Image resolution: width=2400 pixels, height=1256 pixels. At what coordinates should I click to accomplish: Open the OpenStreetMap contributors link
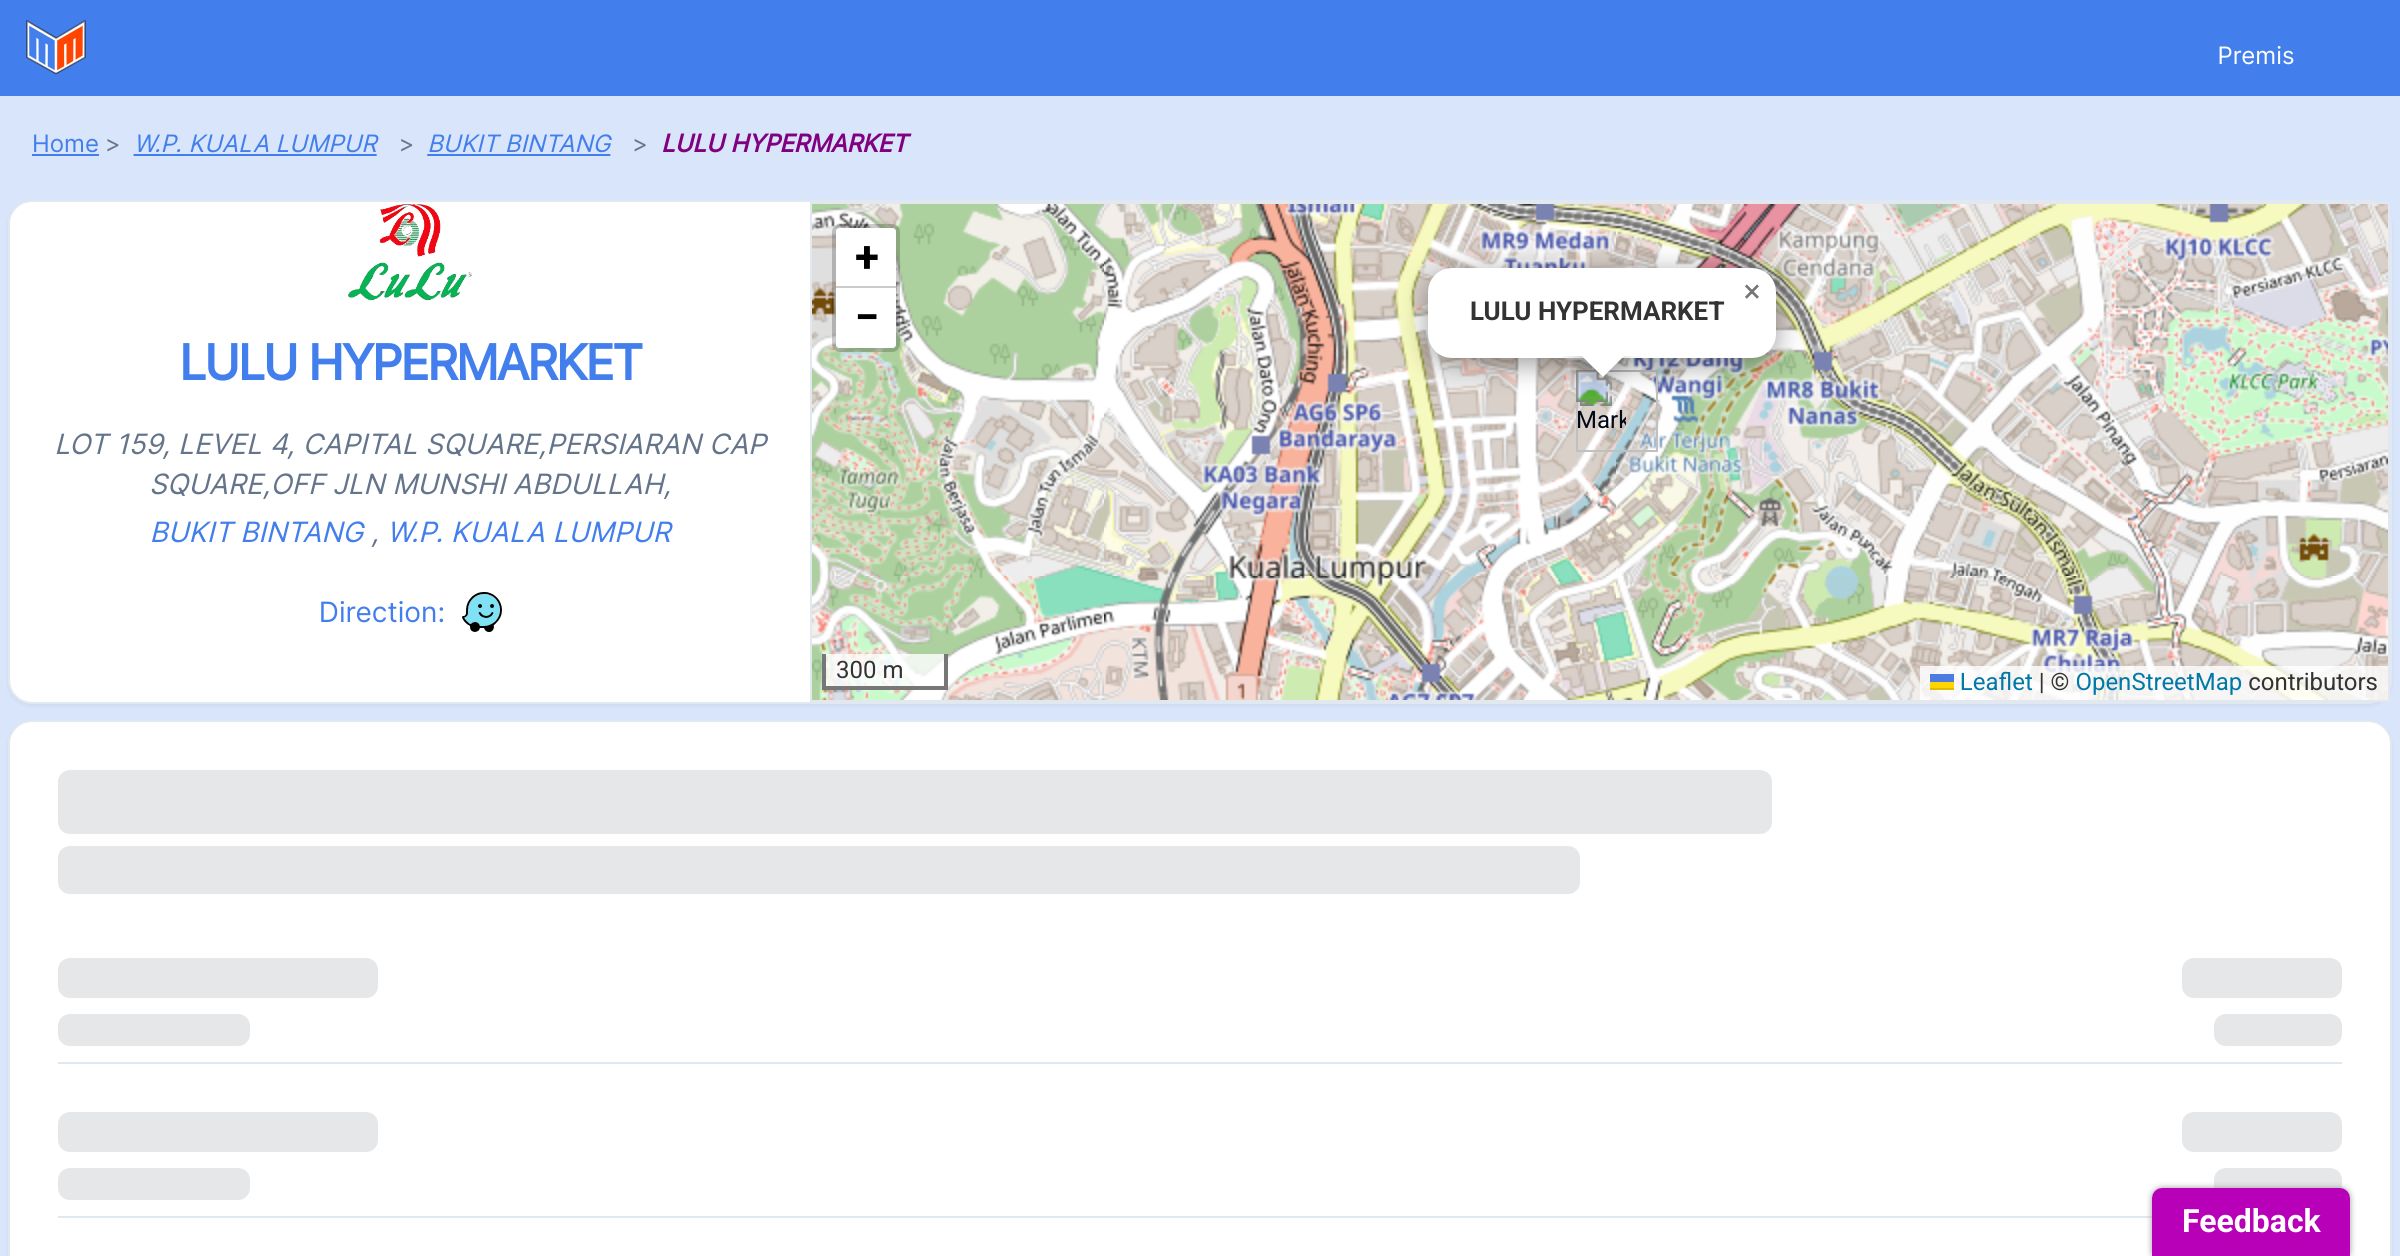(x=2158, y=682)
